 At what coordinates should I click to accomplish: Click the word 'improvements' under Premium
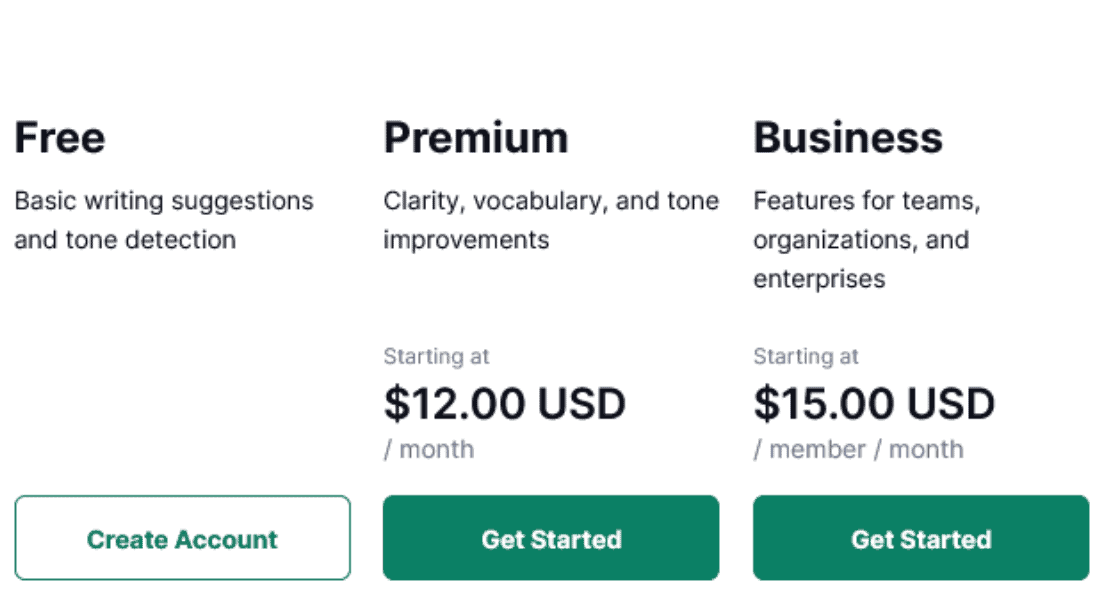(x=466, y=239)
